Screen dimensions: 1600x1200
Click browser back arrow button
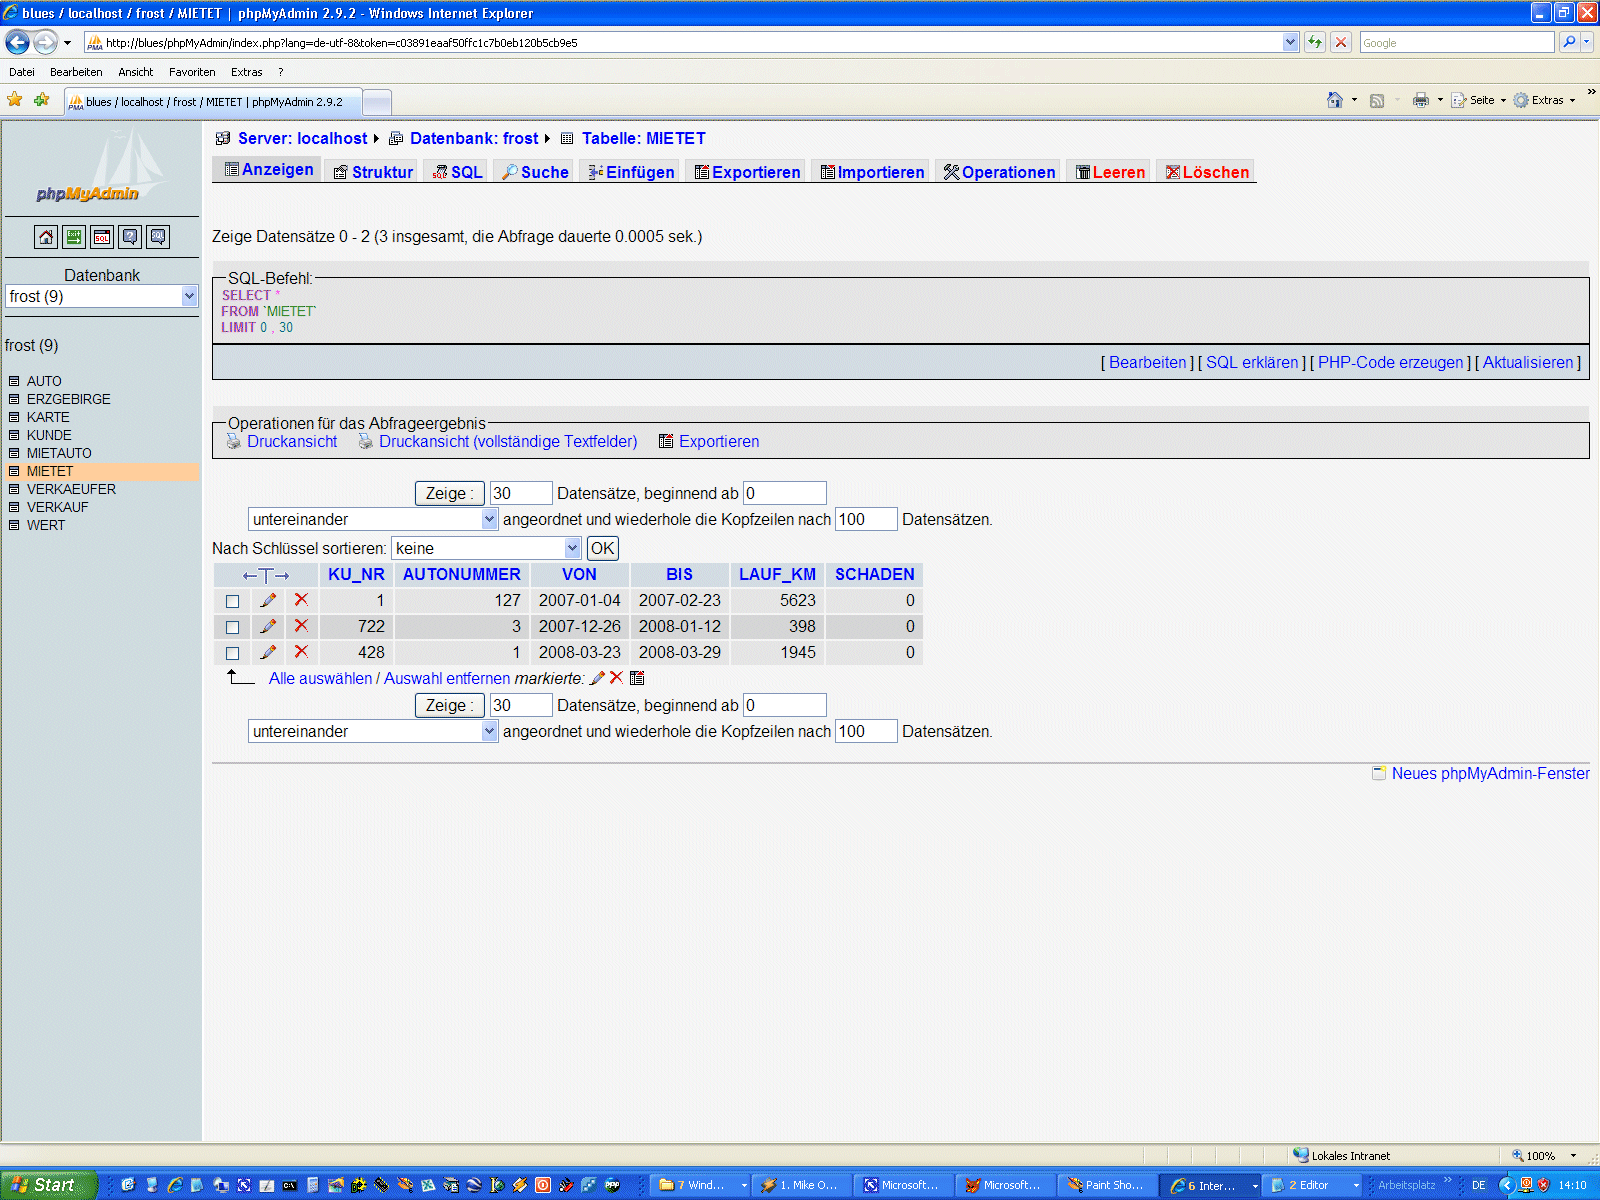pos(17,42)
